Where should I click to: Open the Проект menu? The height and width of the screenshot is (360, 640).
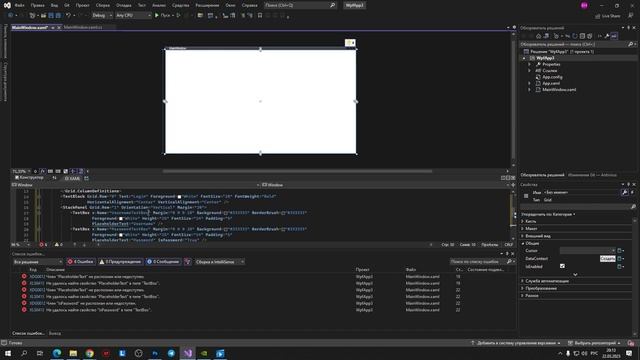tap(82, 5)
